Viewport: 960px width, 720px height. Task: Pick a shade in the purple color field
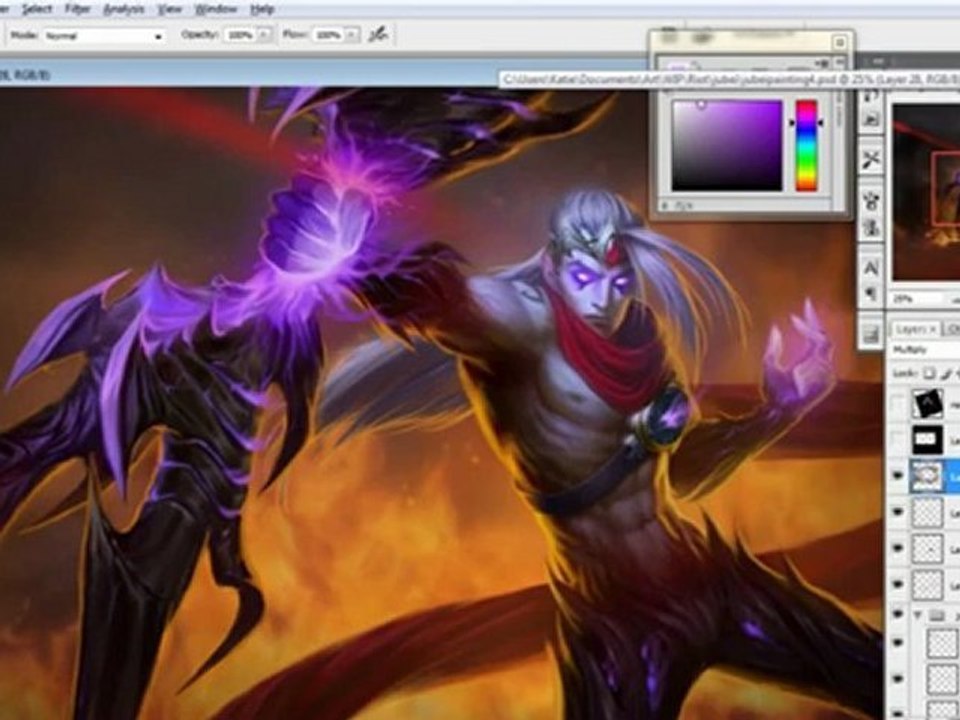[727, 146]
